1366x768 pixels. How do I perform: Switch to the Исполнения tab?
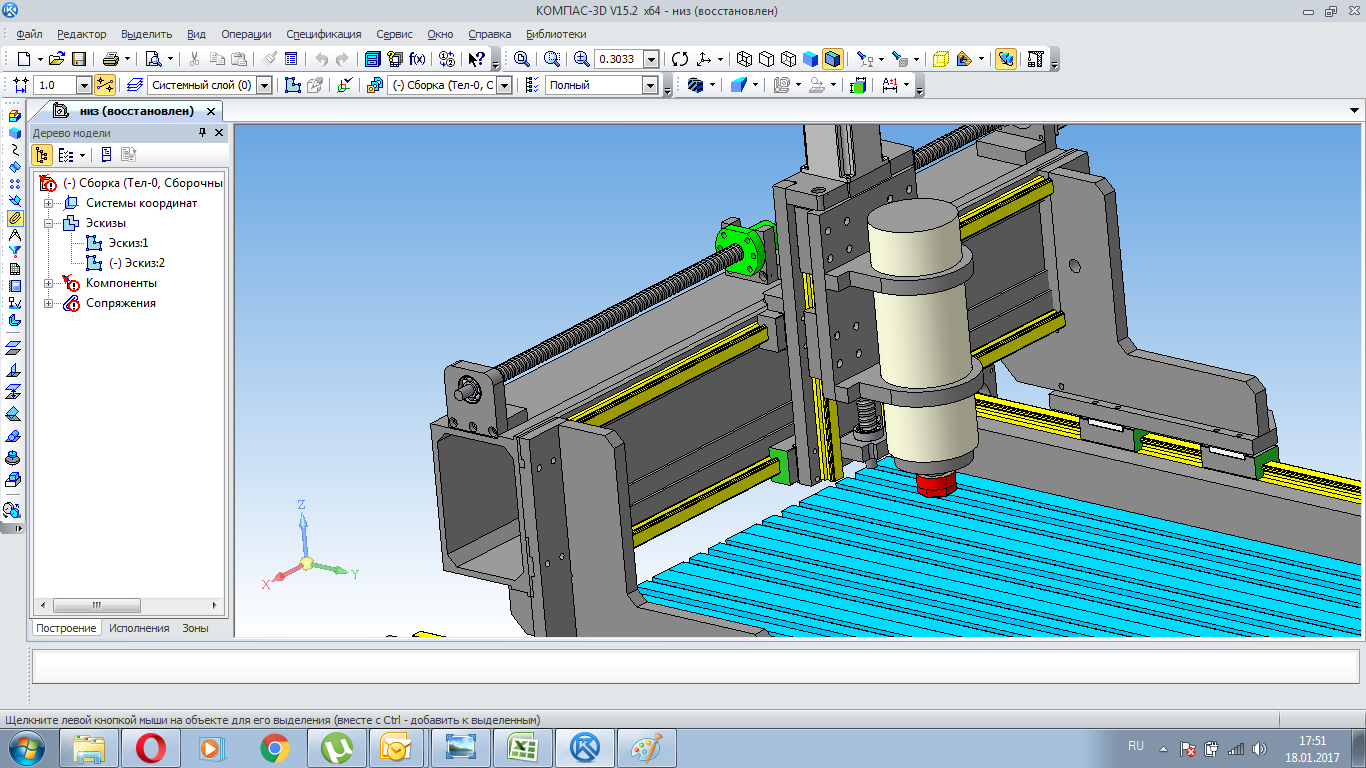point(139,628)
